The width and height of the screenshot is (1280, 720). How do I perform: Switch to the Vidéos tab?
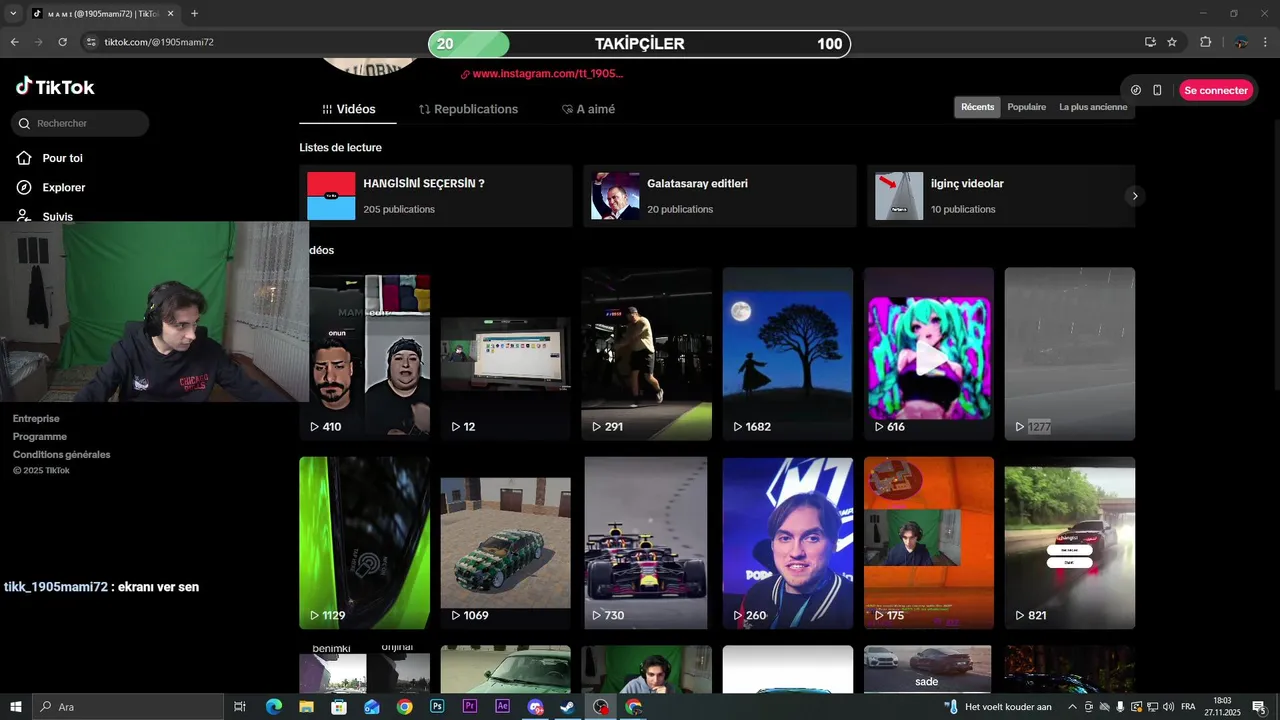[x=348, y=109]
